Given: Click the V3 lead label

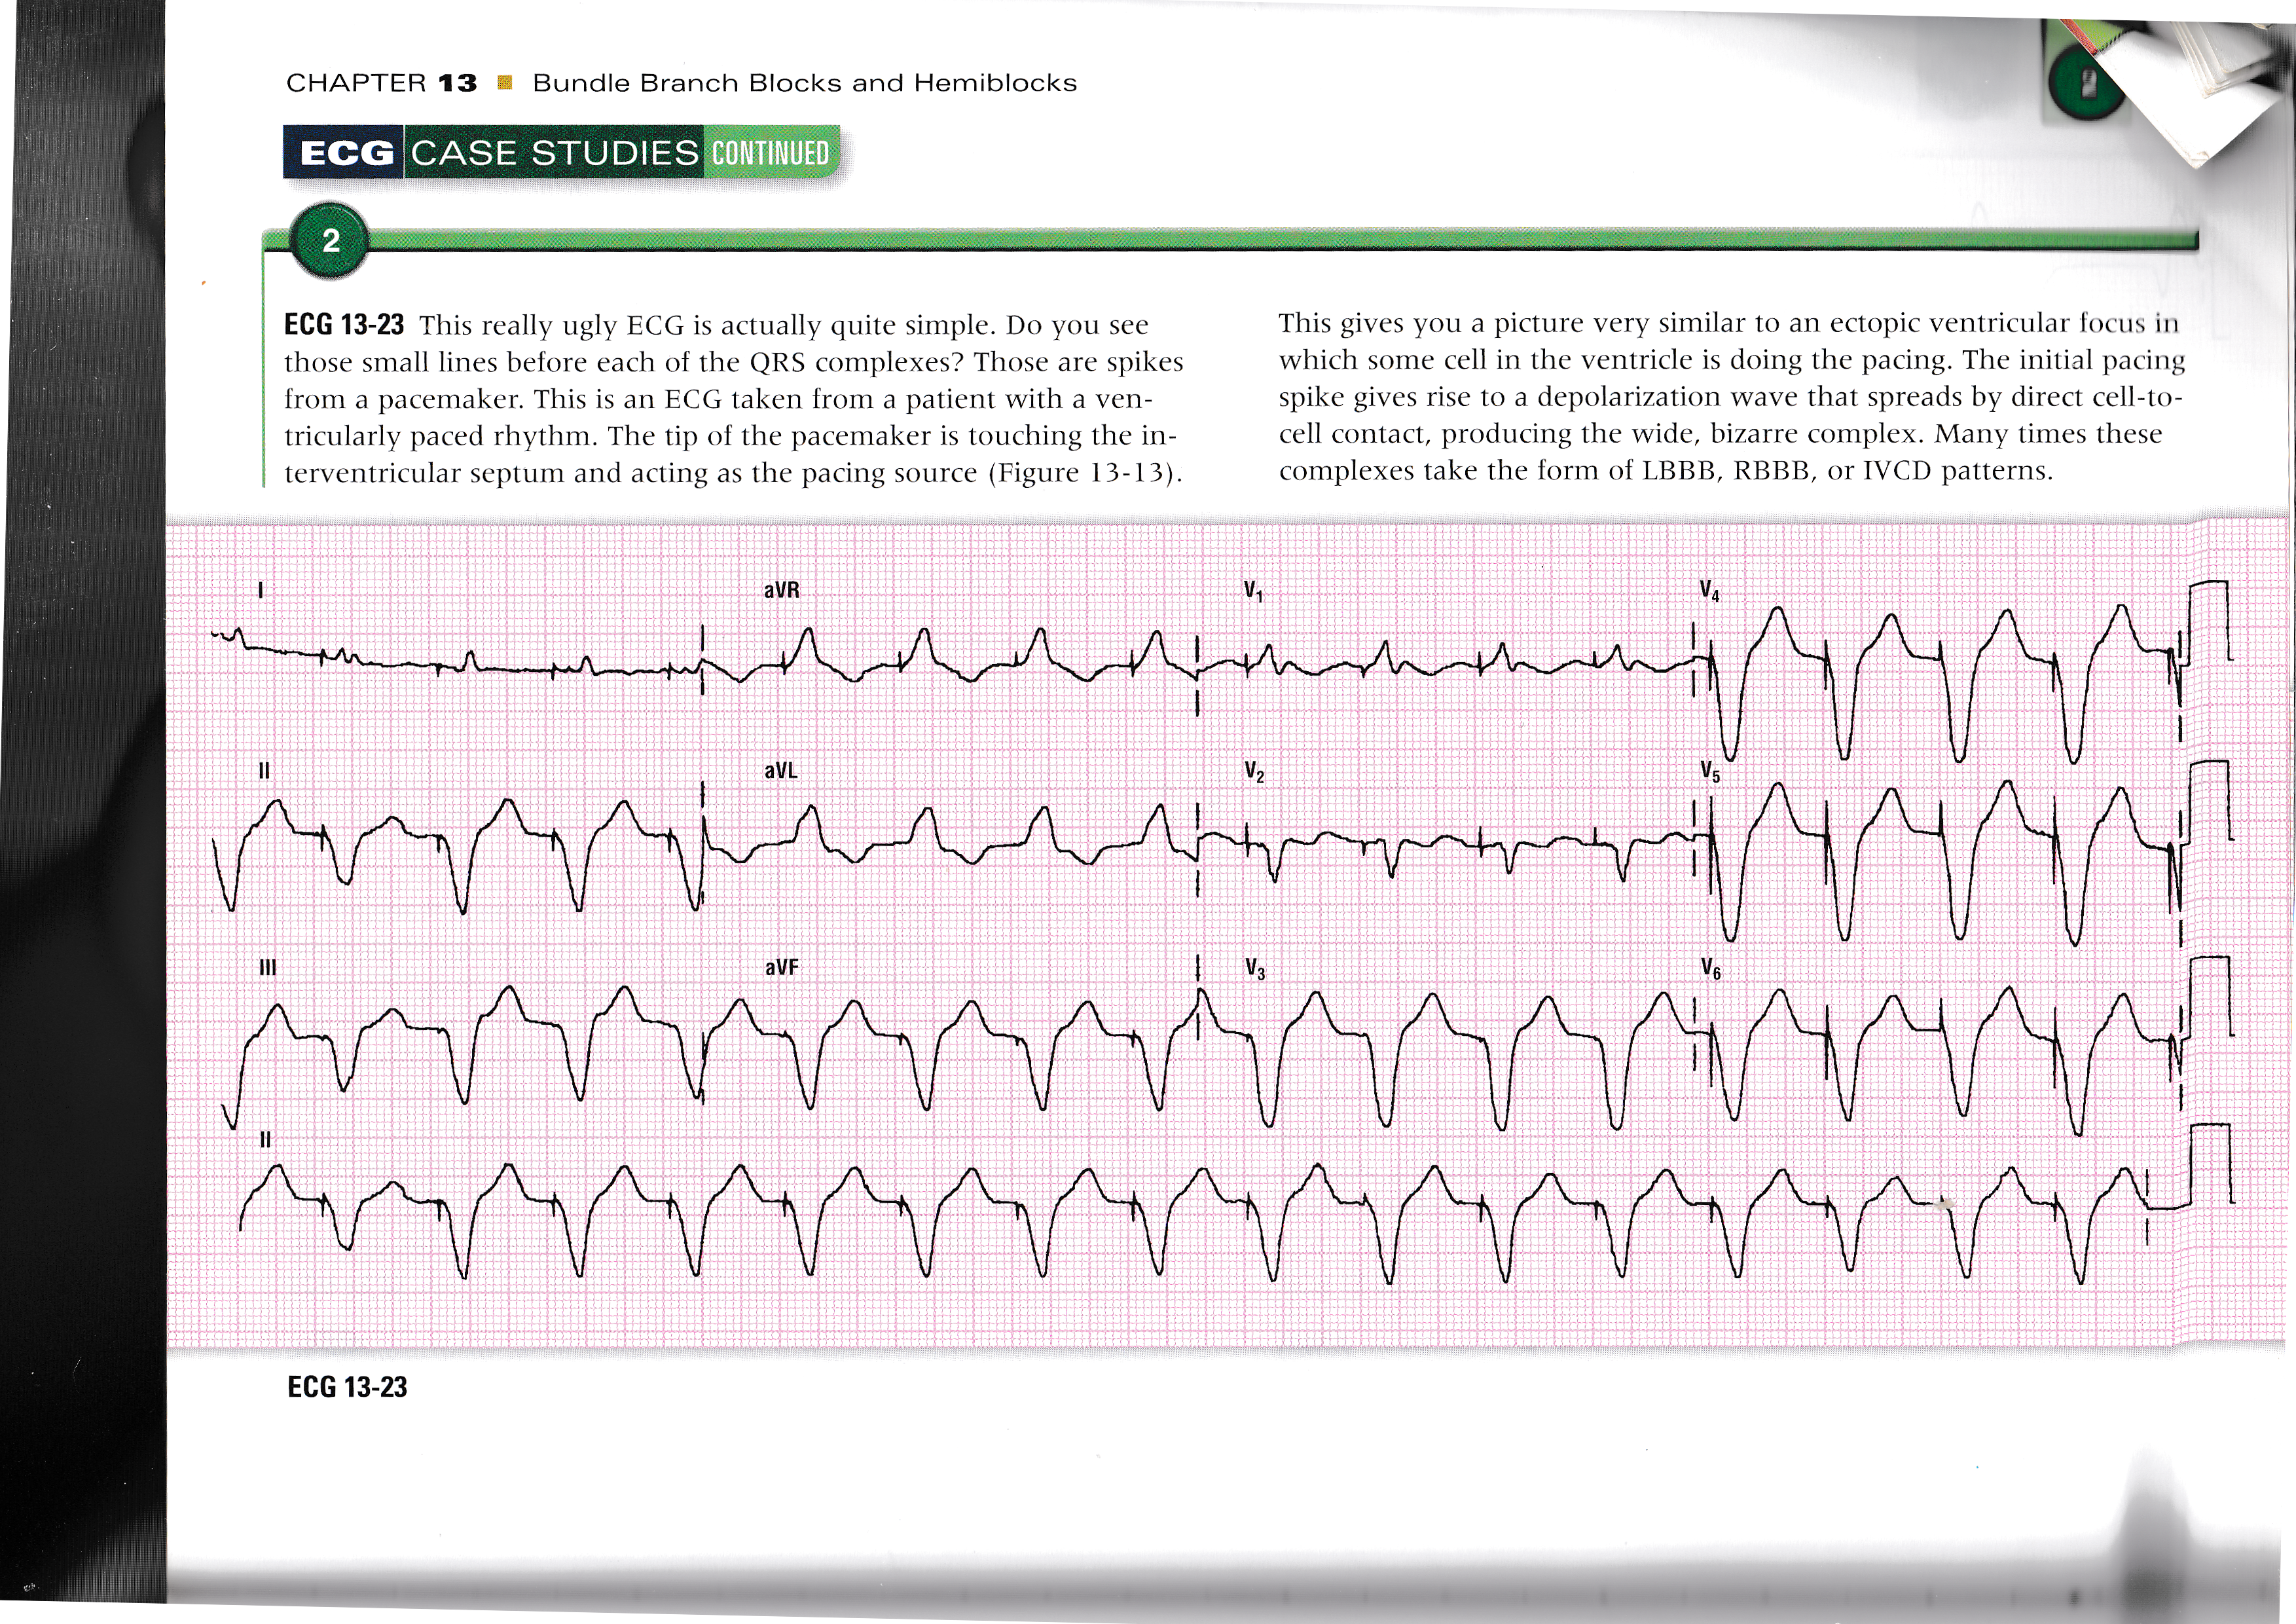Looking at the screenshot, I should (x=1254, y=969).
